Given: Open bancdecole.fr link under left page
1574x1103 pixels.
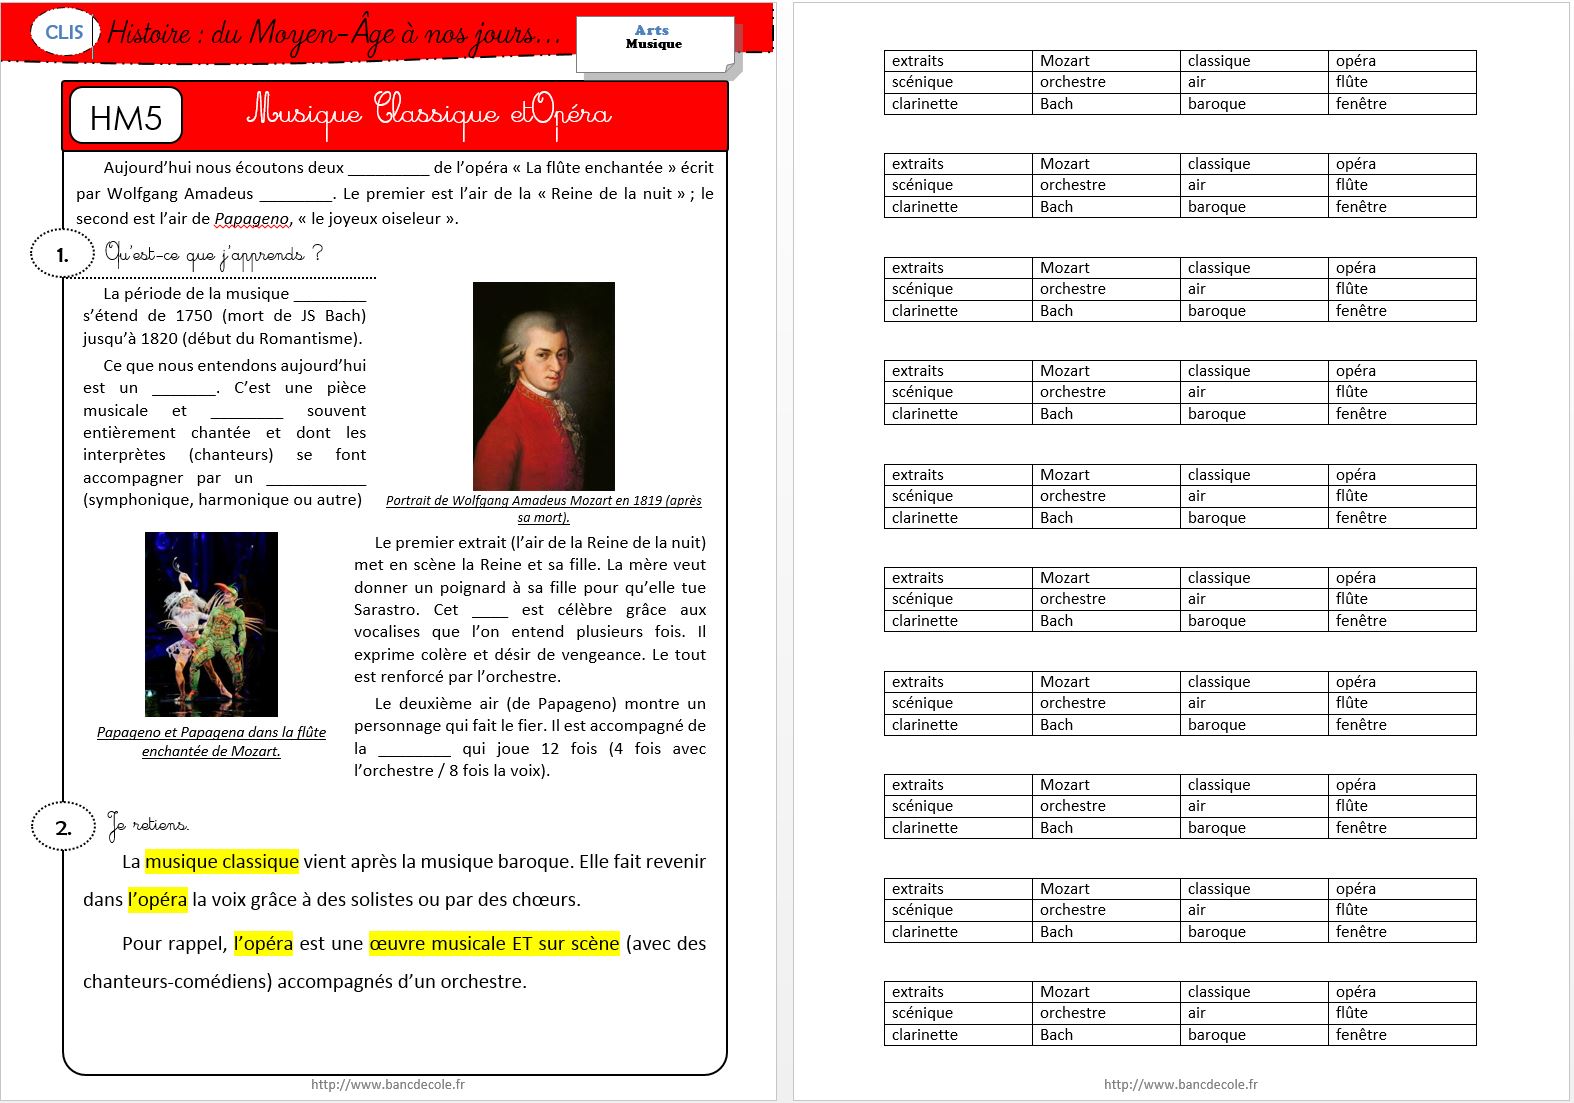Looking at the screenshot, I should coord(388,1084).
